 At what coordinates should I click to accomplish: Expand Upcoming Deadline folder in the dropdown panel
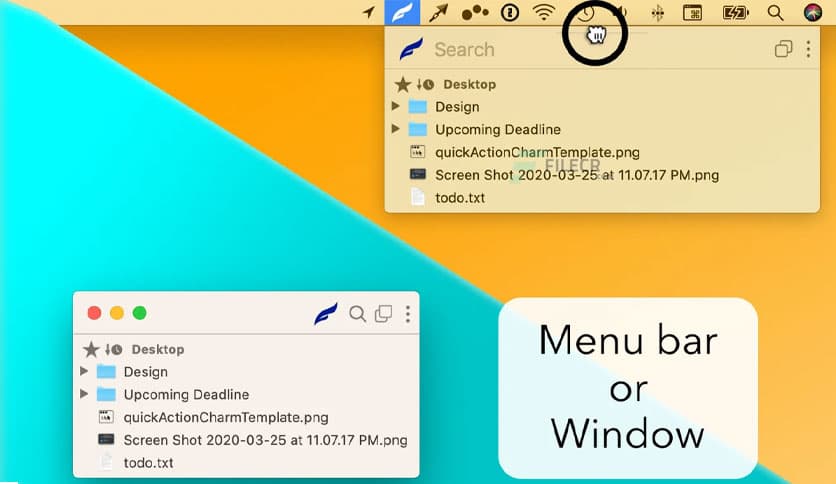point(396,128)
